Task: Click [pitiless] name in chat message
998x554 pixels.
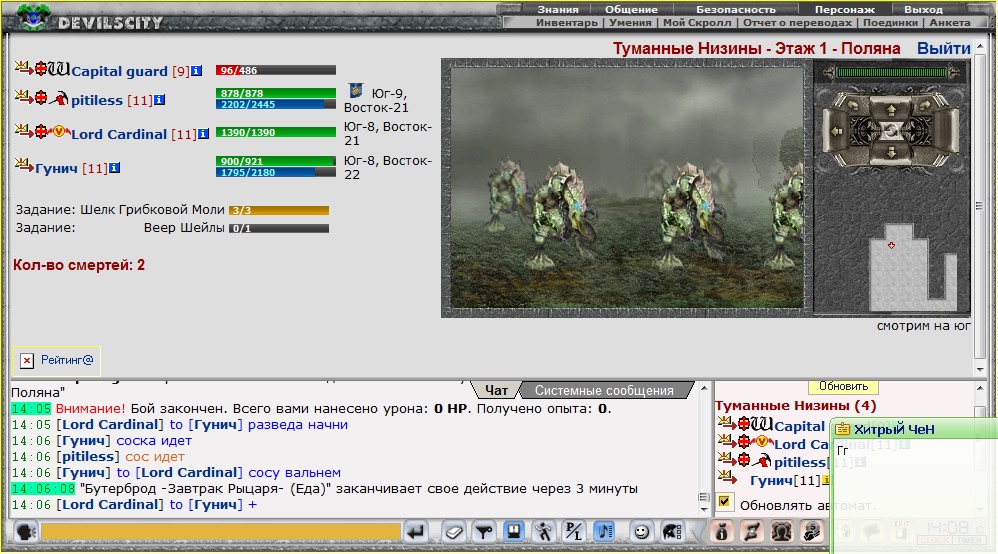Action: click(x=88, y=457)
